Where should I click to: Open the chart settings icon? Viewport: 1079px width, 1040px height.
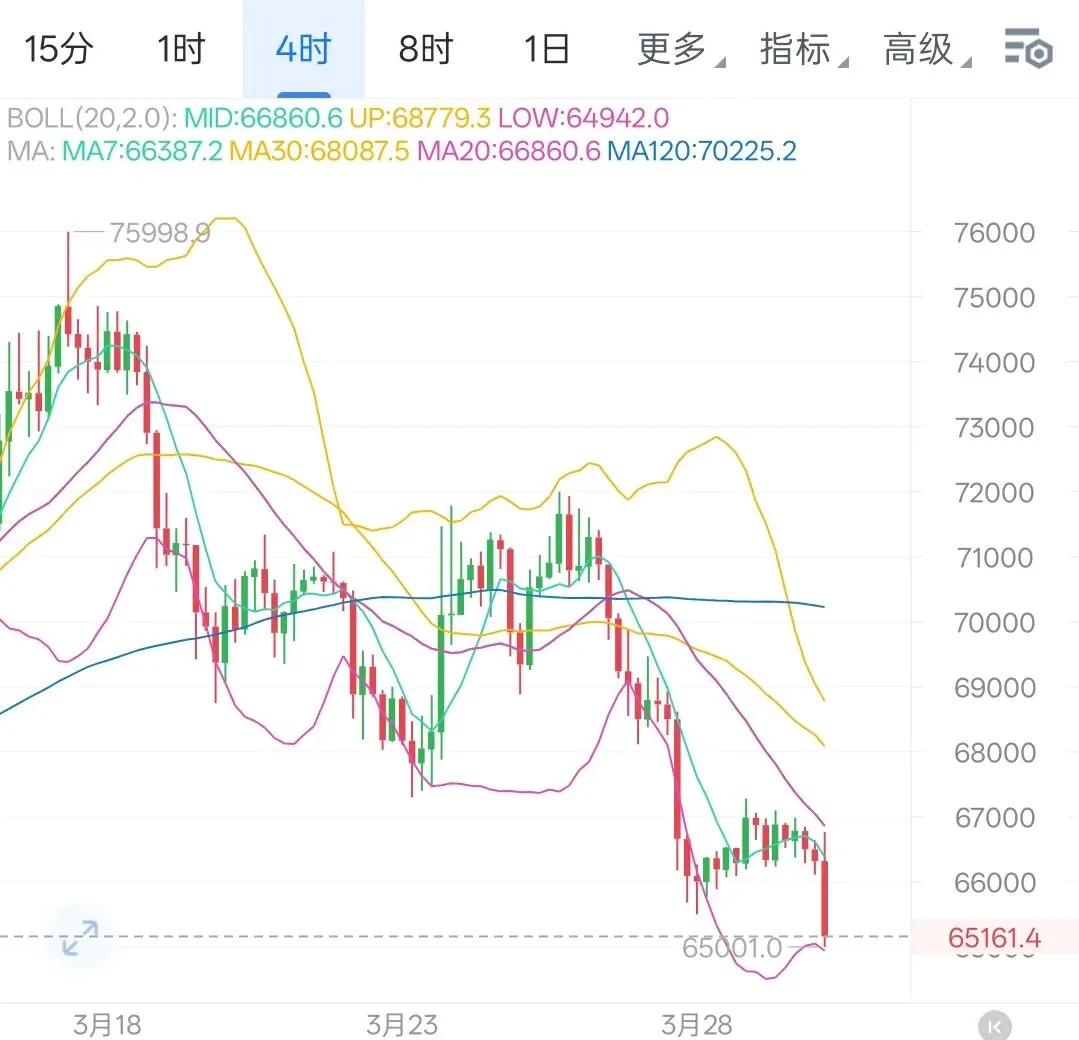1028,48
